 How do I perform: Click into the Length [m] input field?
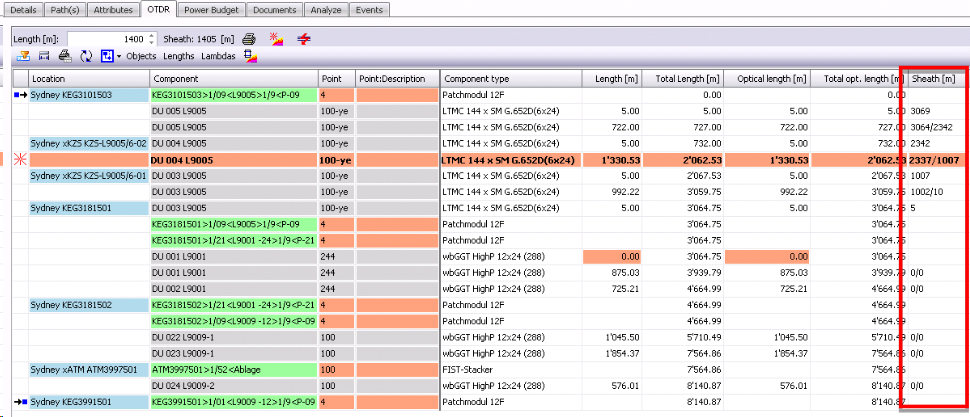108,39
